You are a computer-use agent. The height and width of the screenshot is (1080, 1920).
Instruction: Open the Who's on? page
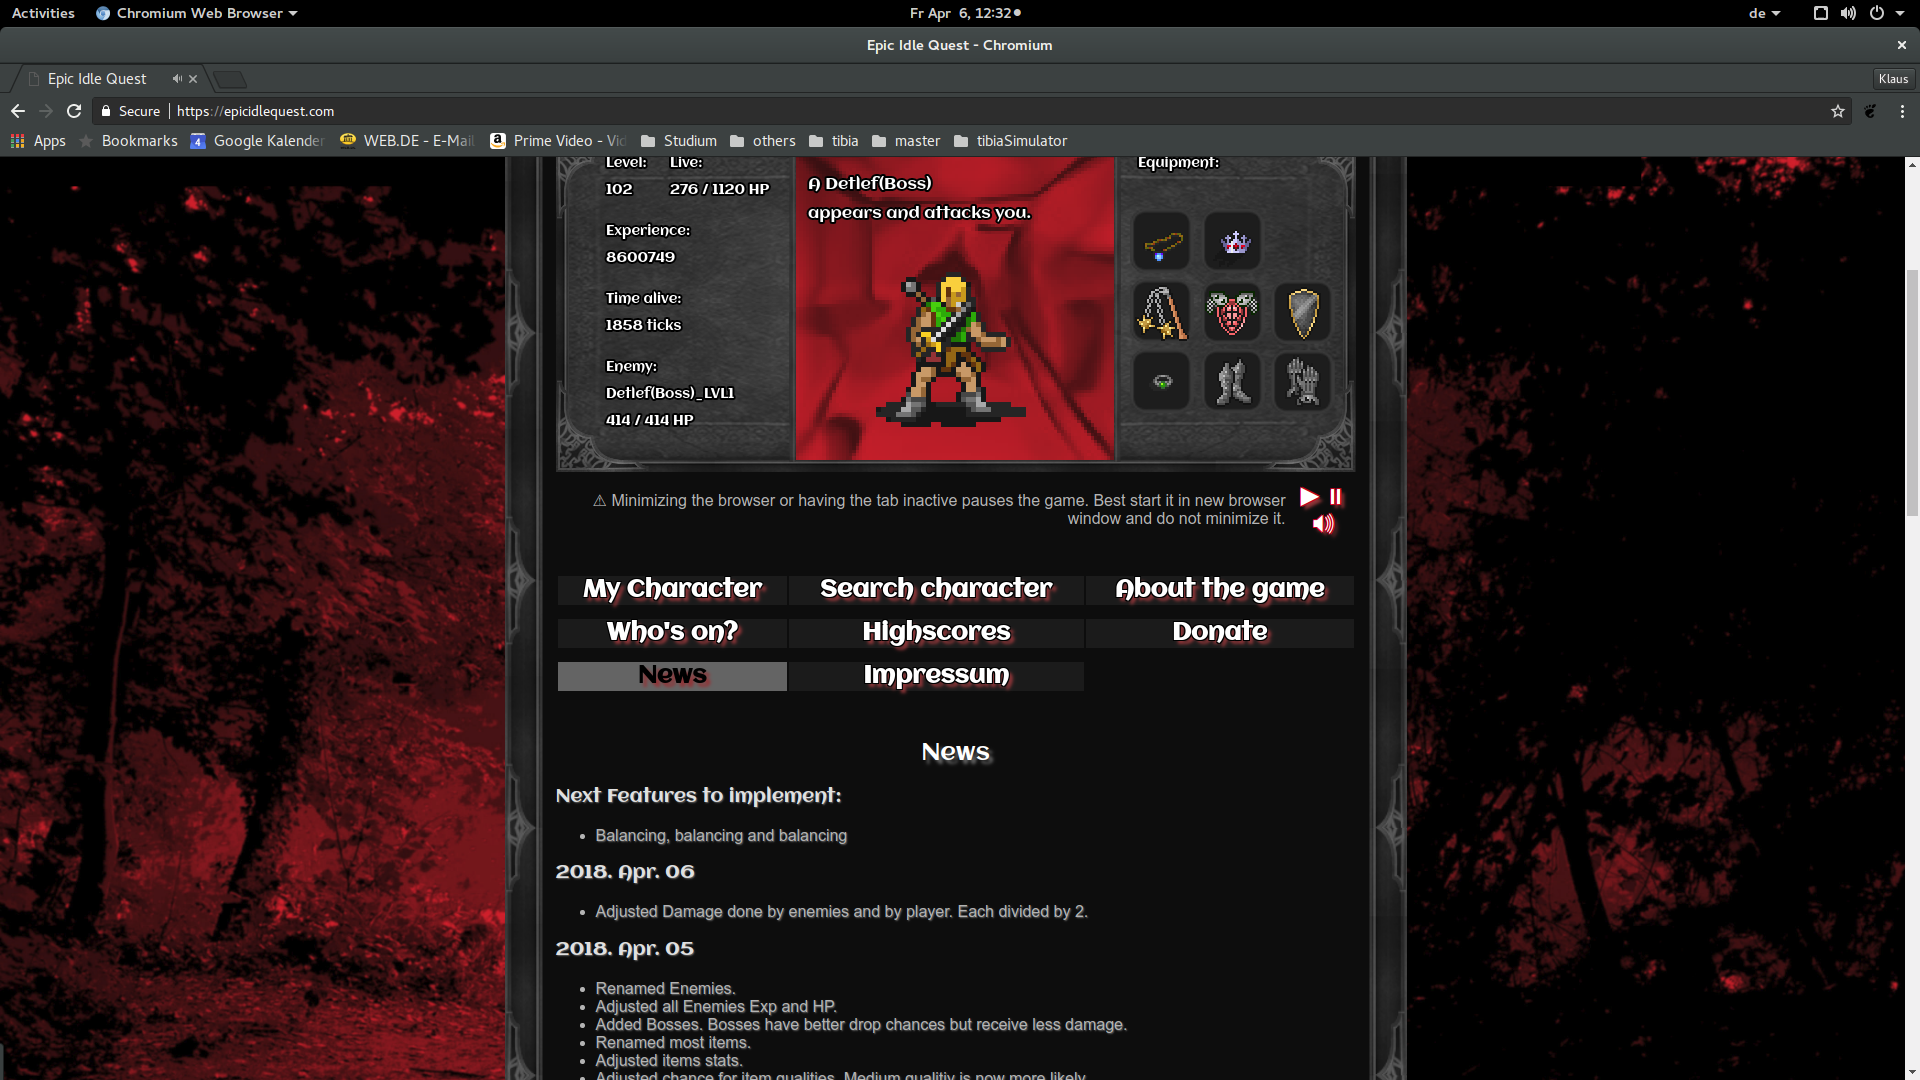click(671, 631)
